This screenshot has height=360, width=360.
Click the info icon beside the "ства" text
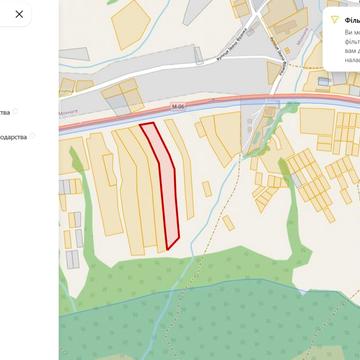point(15,111)
